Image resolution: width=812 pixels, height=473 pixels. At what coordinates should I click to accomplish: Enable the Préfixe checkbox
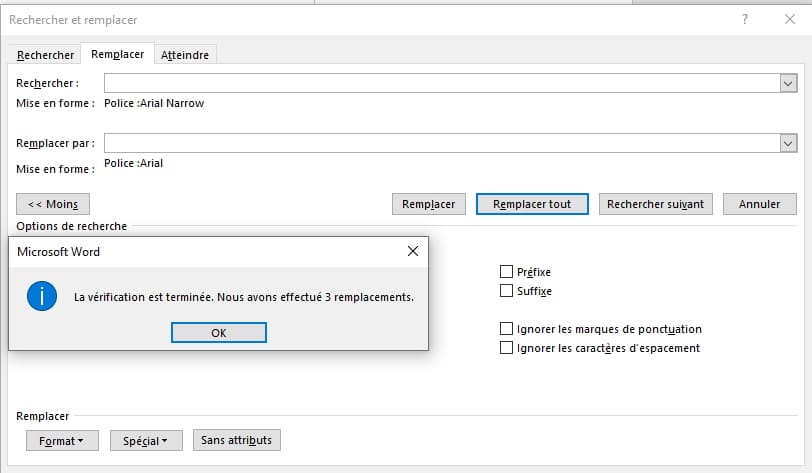(507, 272)
